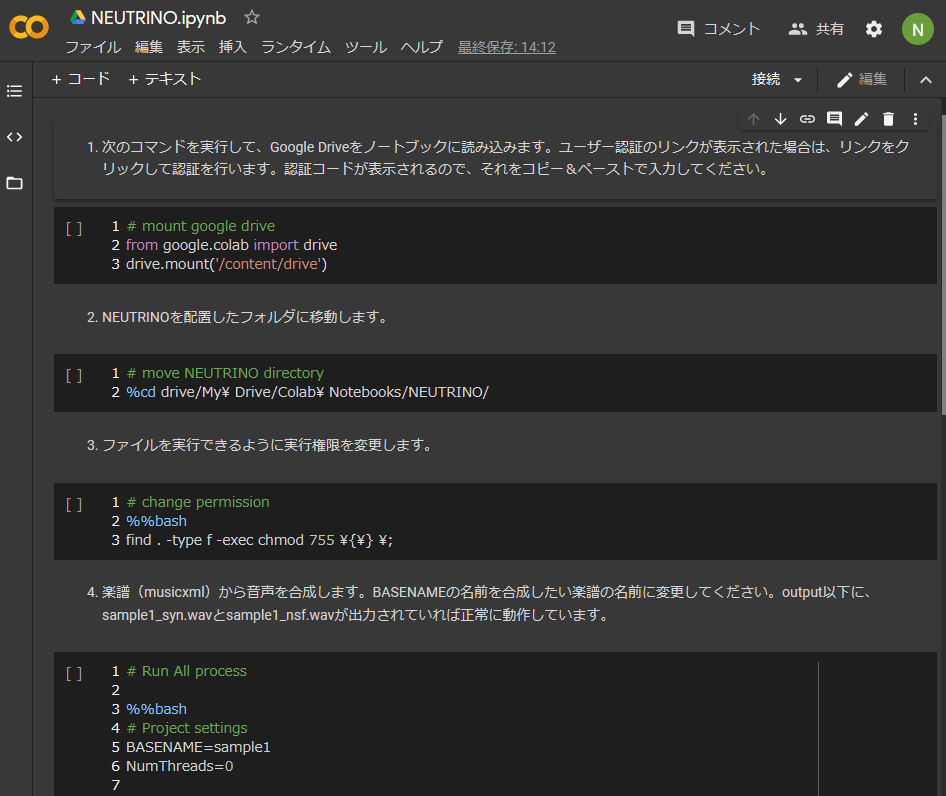
Task: Click the NumThreads=0 code line
Action: tap(179, 766)
